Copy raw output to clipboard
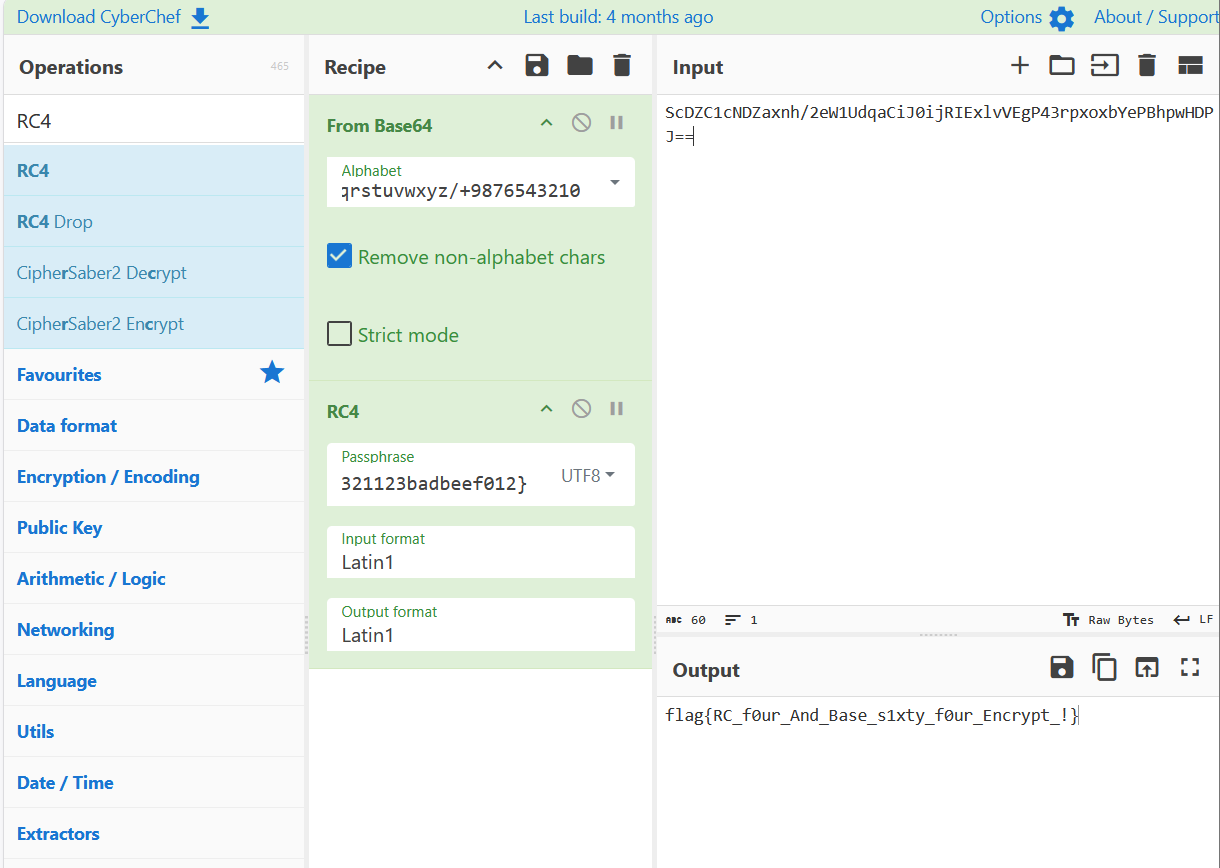The image size is (1220, 868). (1104, 668)
